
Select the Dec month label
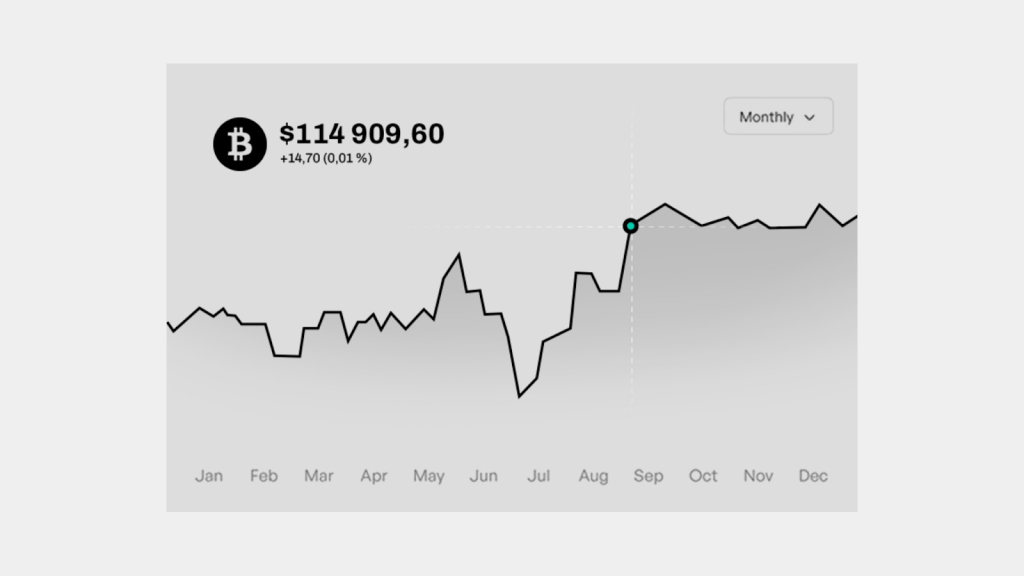pyautogui.click(x=813, y=476)
